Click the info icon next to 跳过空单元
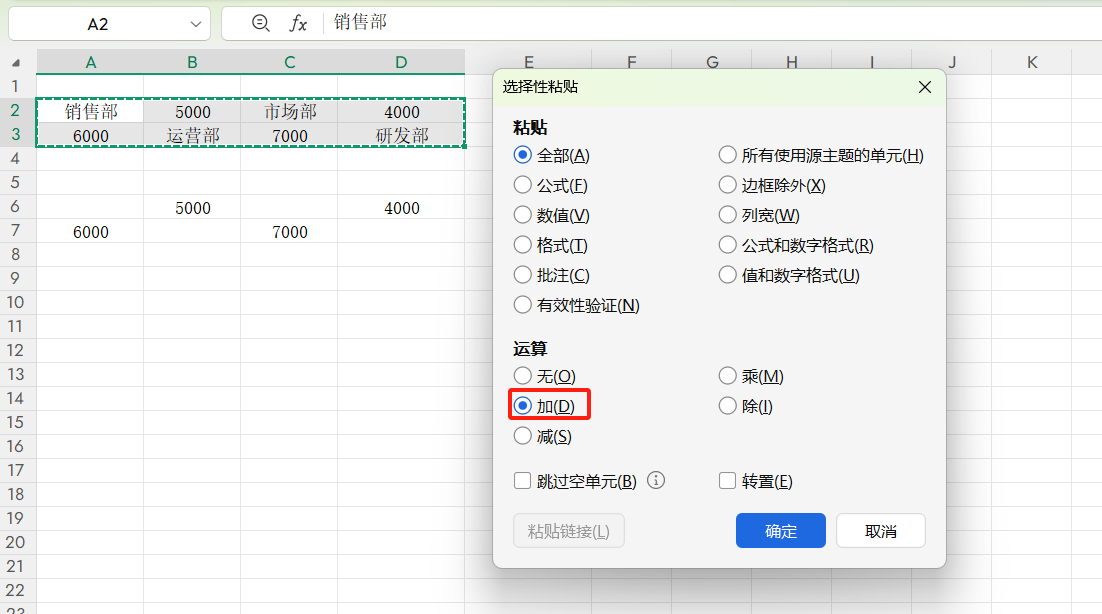Image resolution: width=1102 pixels, height=614 pixels. 658,480
